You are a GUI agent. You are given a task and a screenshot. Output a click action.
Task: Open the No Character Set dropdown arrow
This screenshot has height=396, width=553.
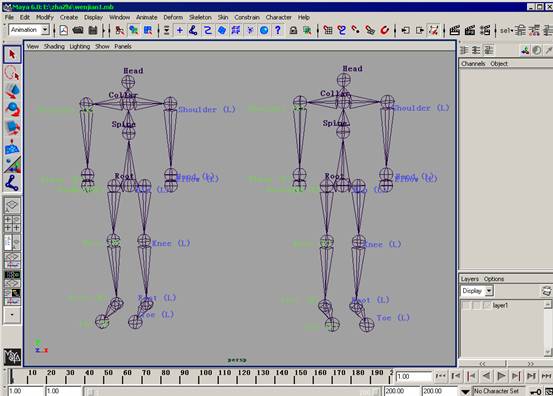point(466,391)
